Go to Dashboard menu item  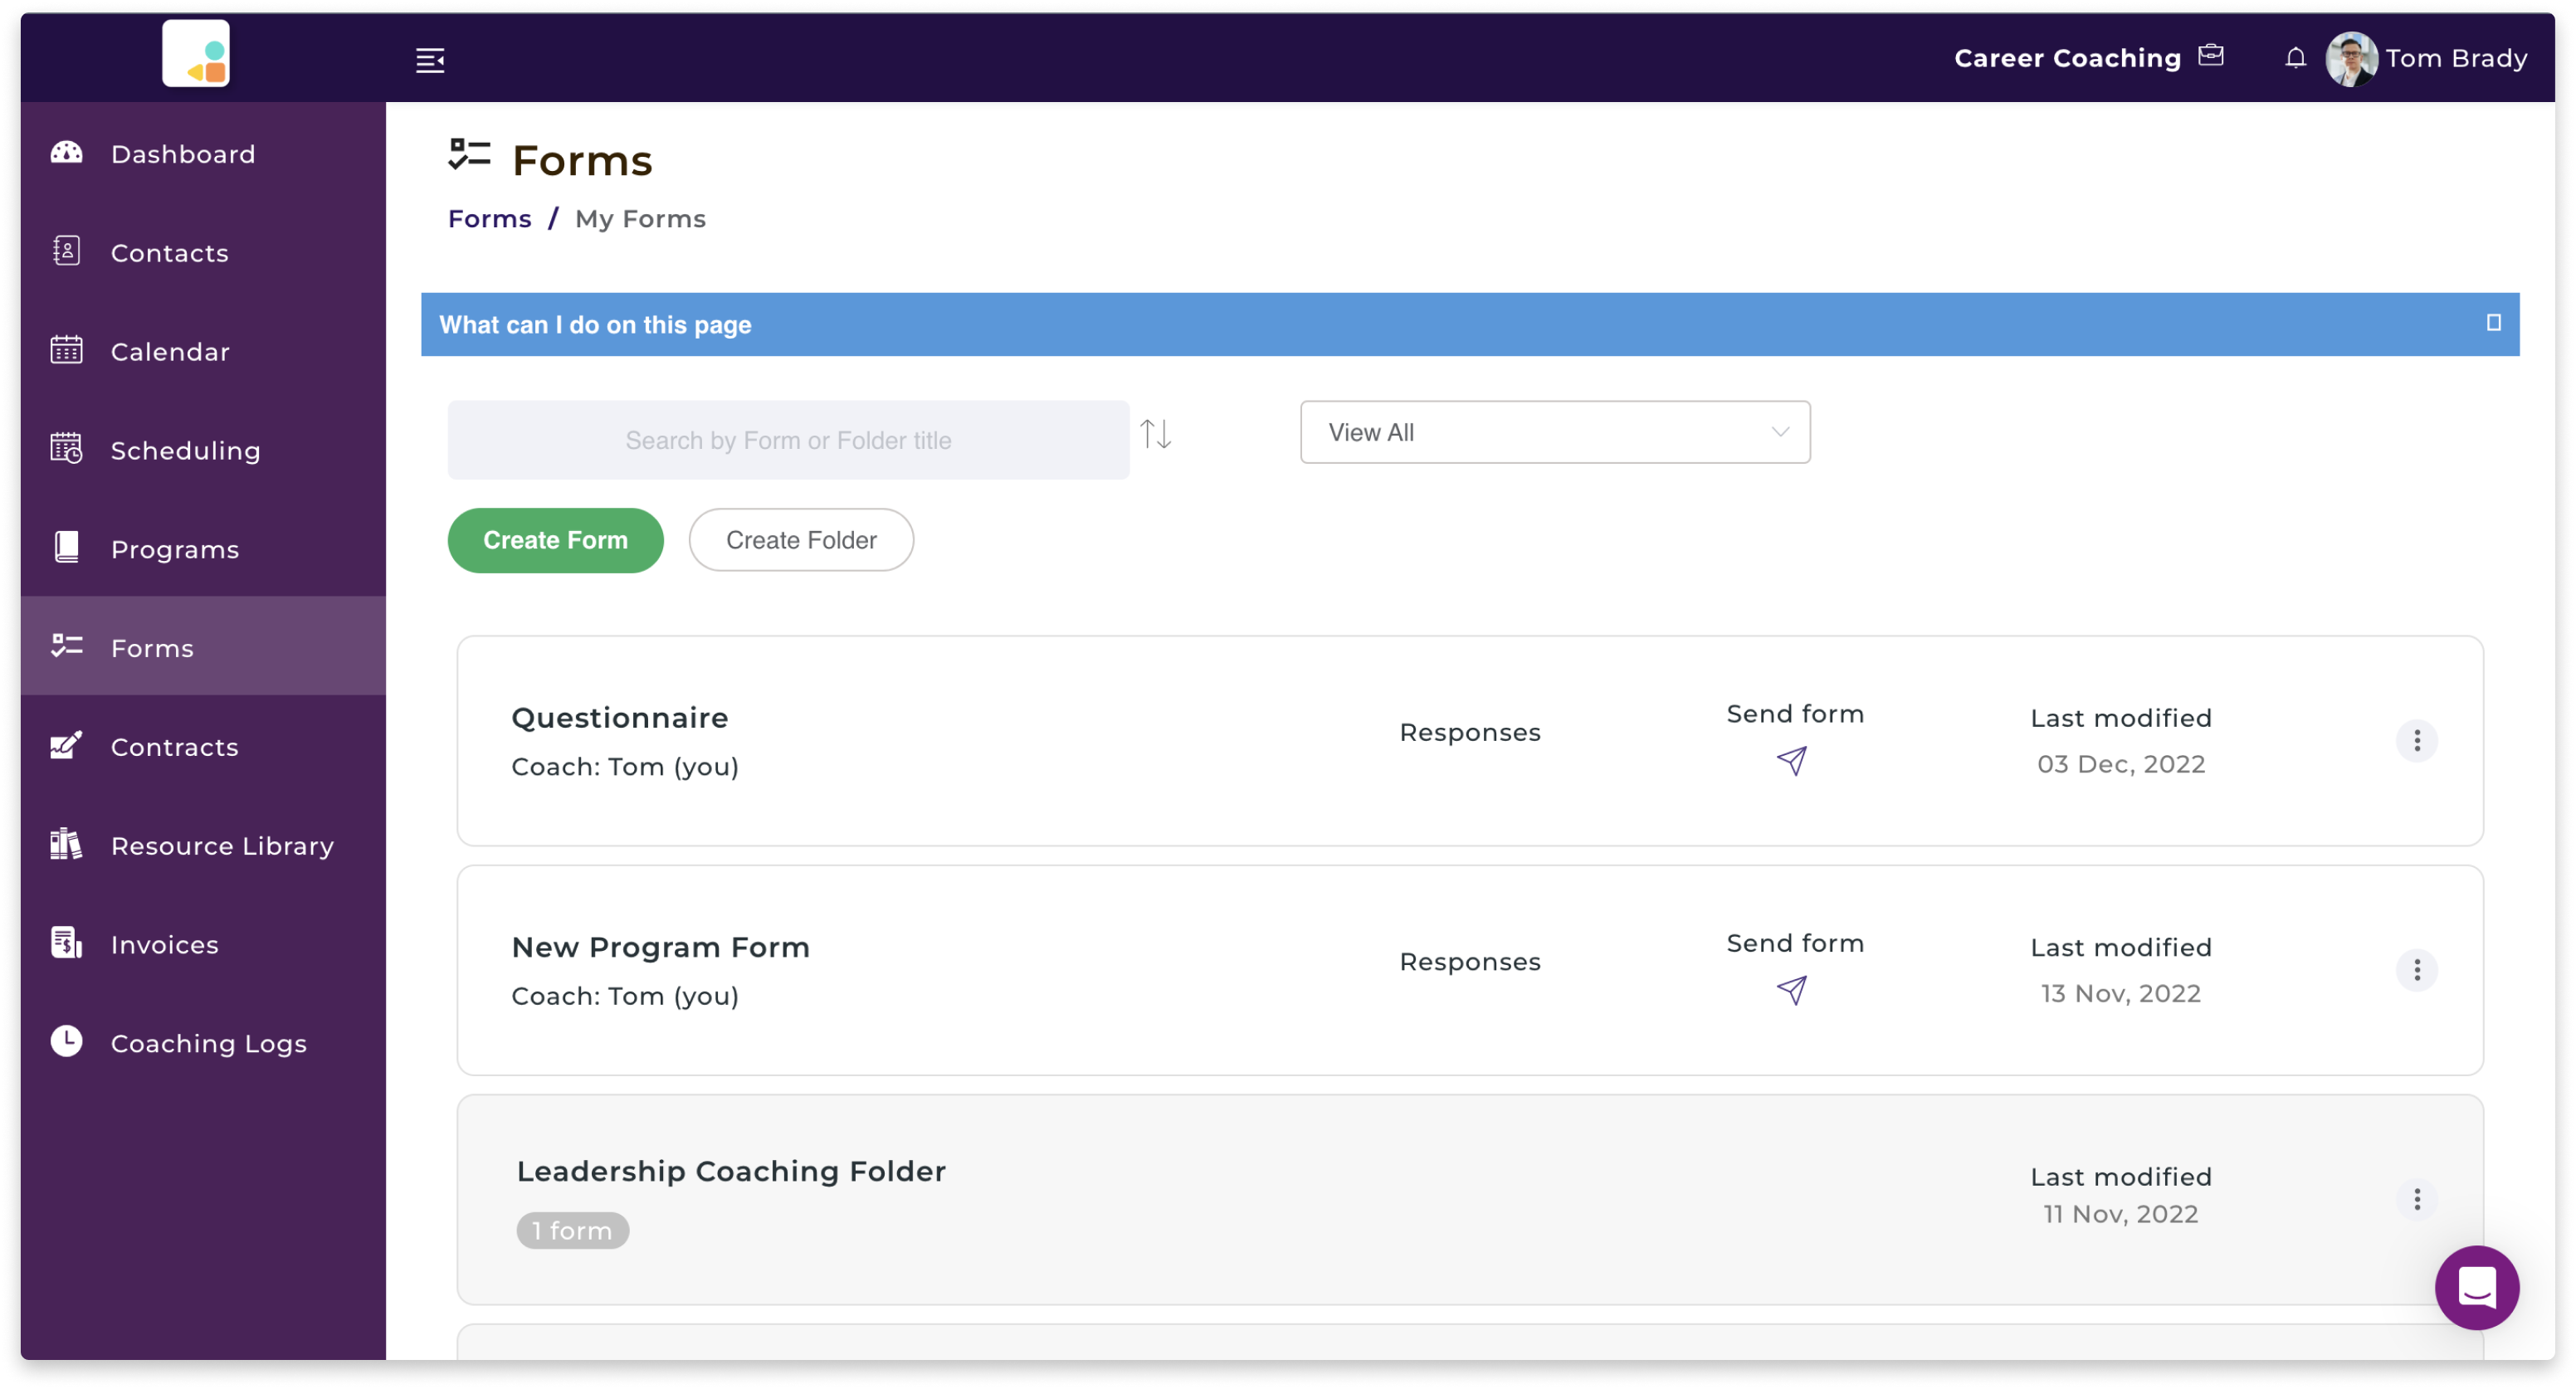(203, 153)
